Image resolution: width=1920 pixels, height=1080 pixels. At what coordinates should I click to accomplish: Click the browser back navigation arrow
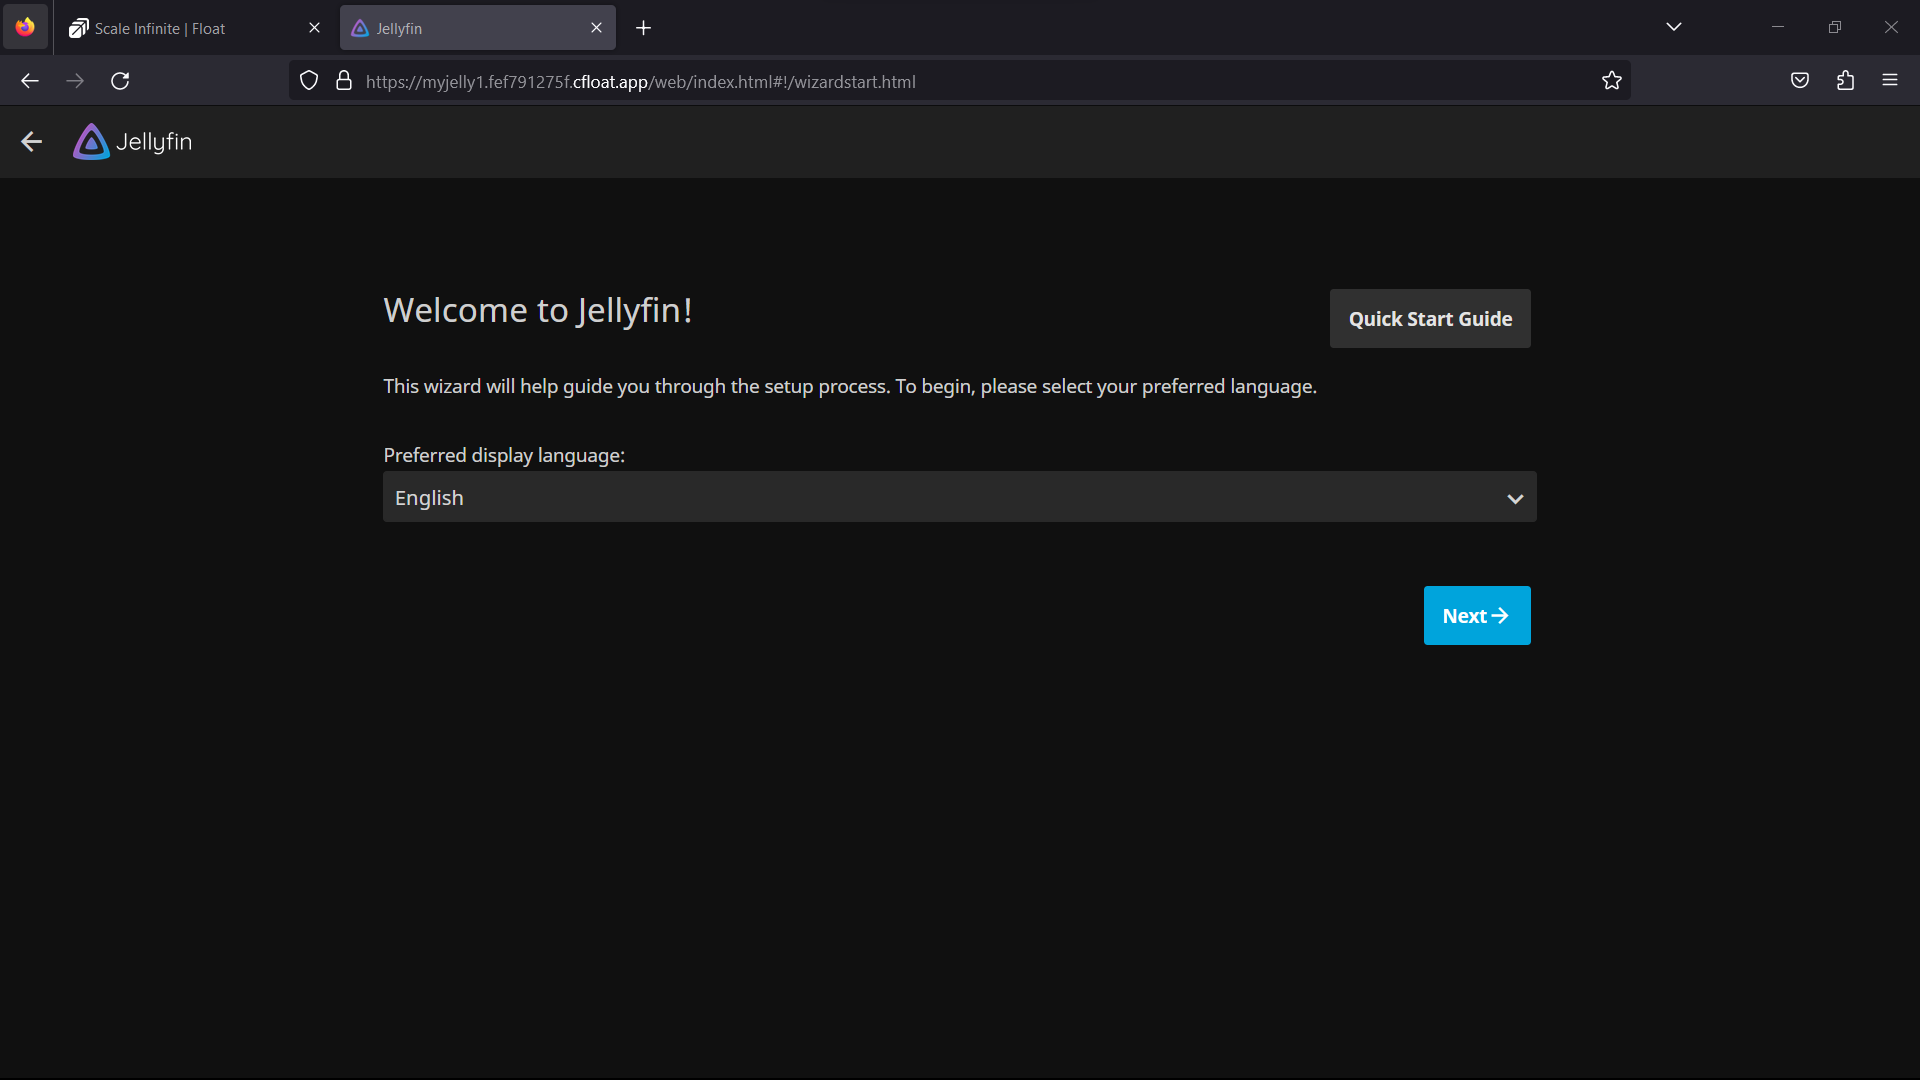[x=30, y=81]
